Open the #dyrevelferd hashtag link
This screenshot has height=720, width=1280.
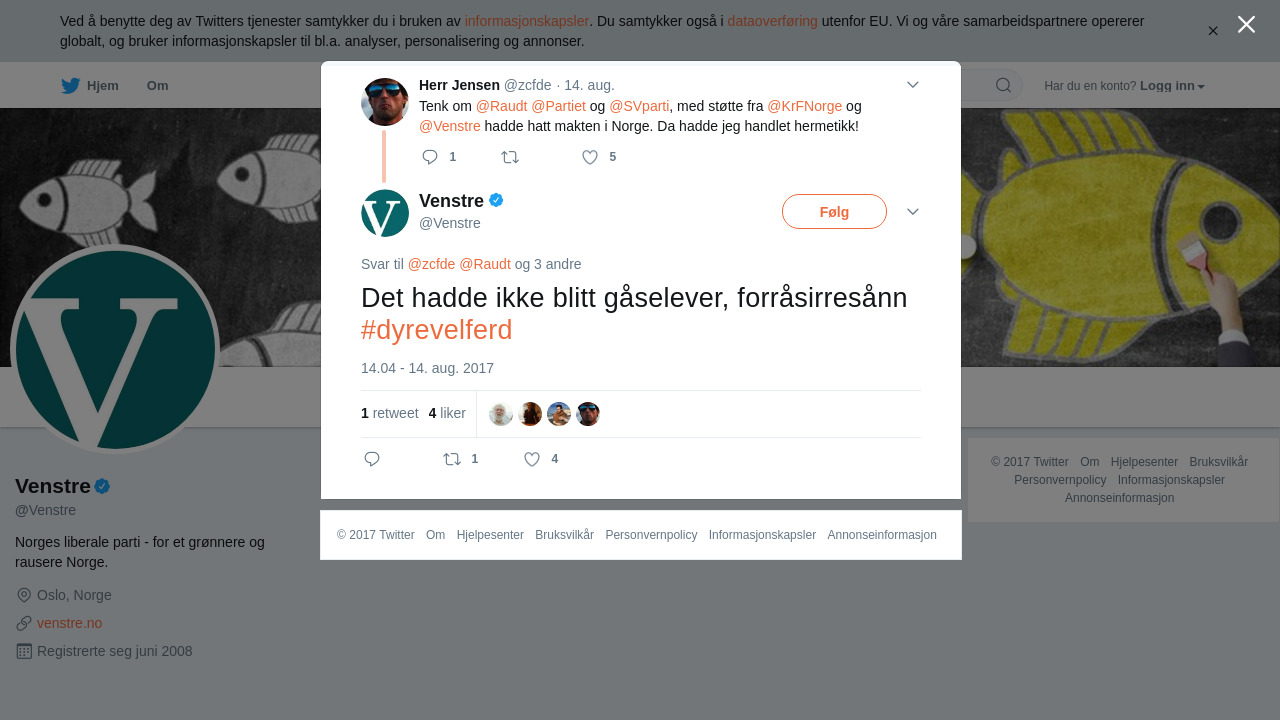coord(436,329)
